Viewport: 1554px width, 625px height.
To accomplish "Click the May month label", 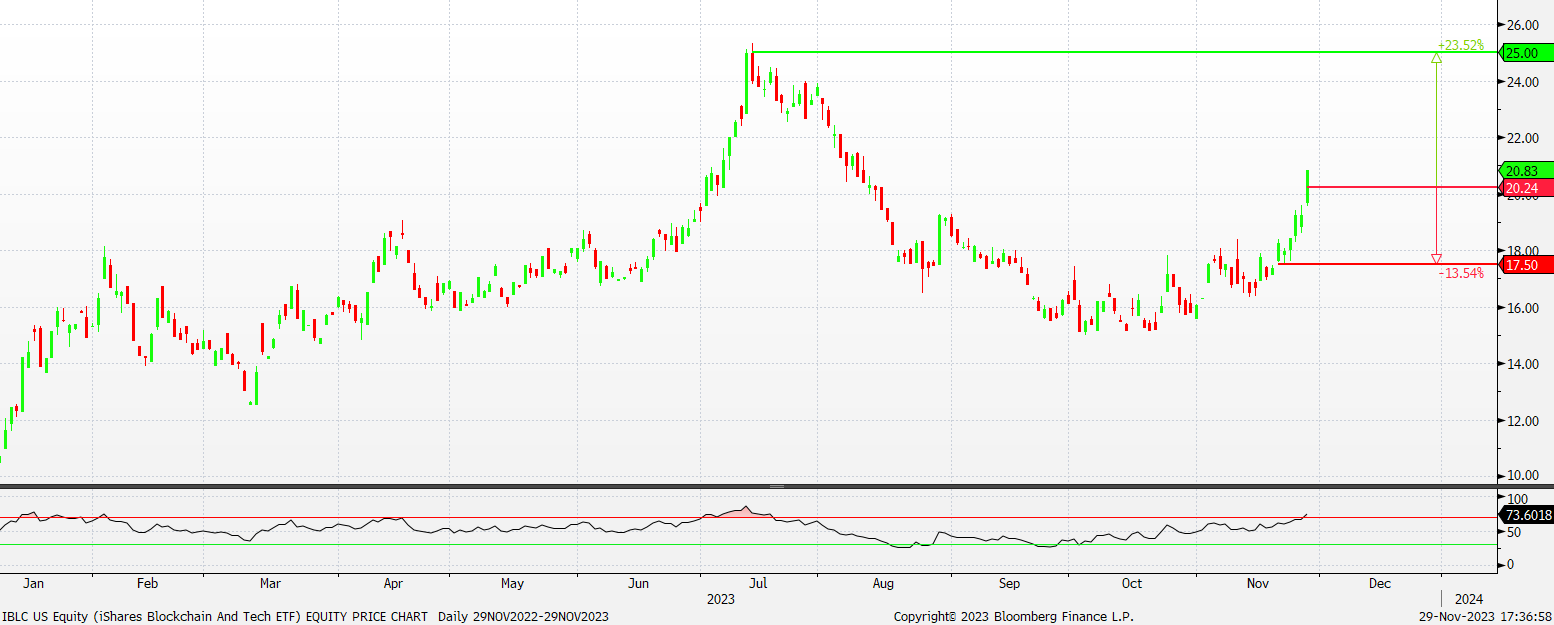I will [512, 583].
